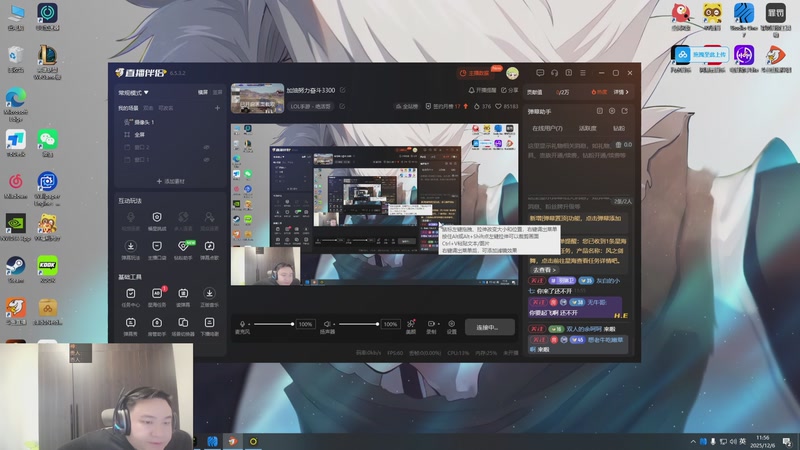Open 房管助手 moderator assistant
Image resolution: width=800 pixels, height=450 pixels.
click(x=157, y=326)
